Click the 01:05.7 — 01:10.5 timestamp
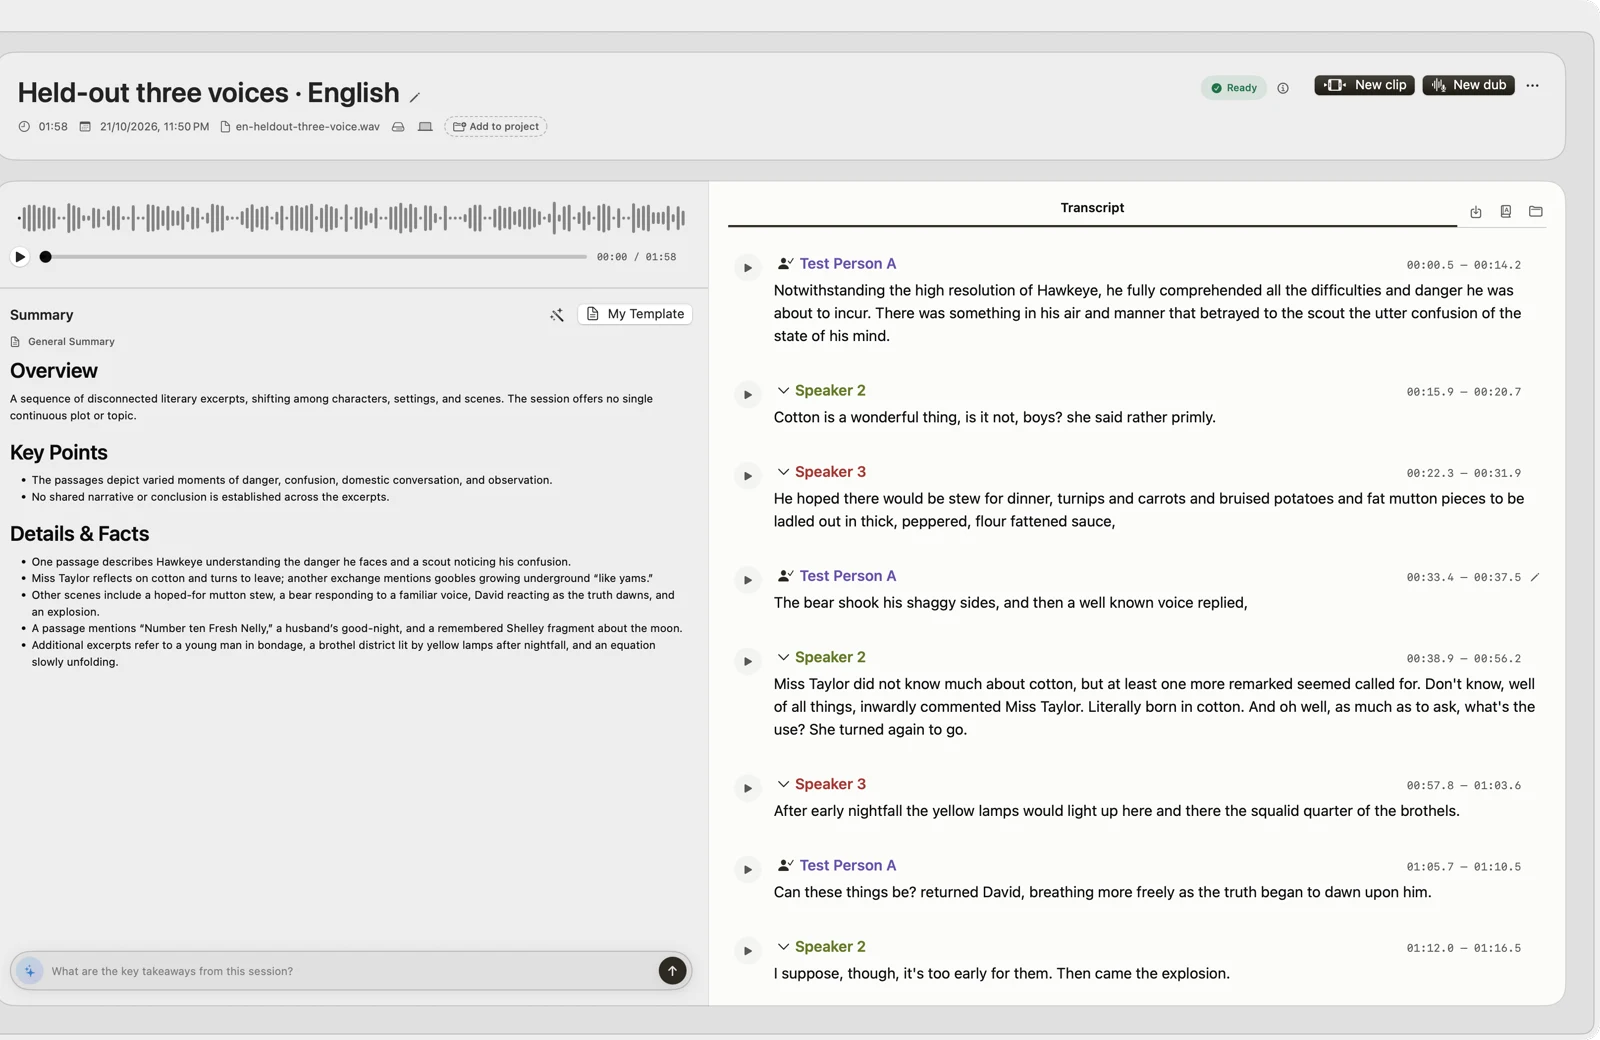Image resolution: width=1600 pixels, height=1040 pixels. tap(1463, 867)
